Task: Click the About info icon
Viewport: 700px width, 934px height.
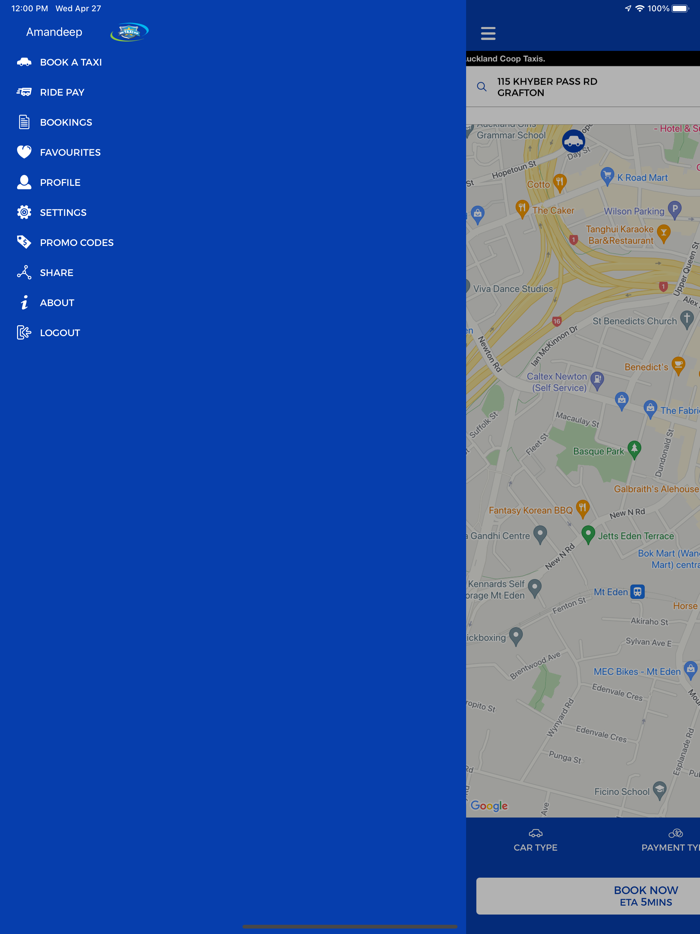Action: tap(24, 303)
